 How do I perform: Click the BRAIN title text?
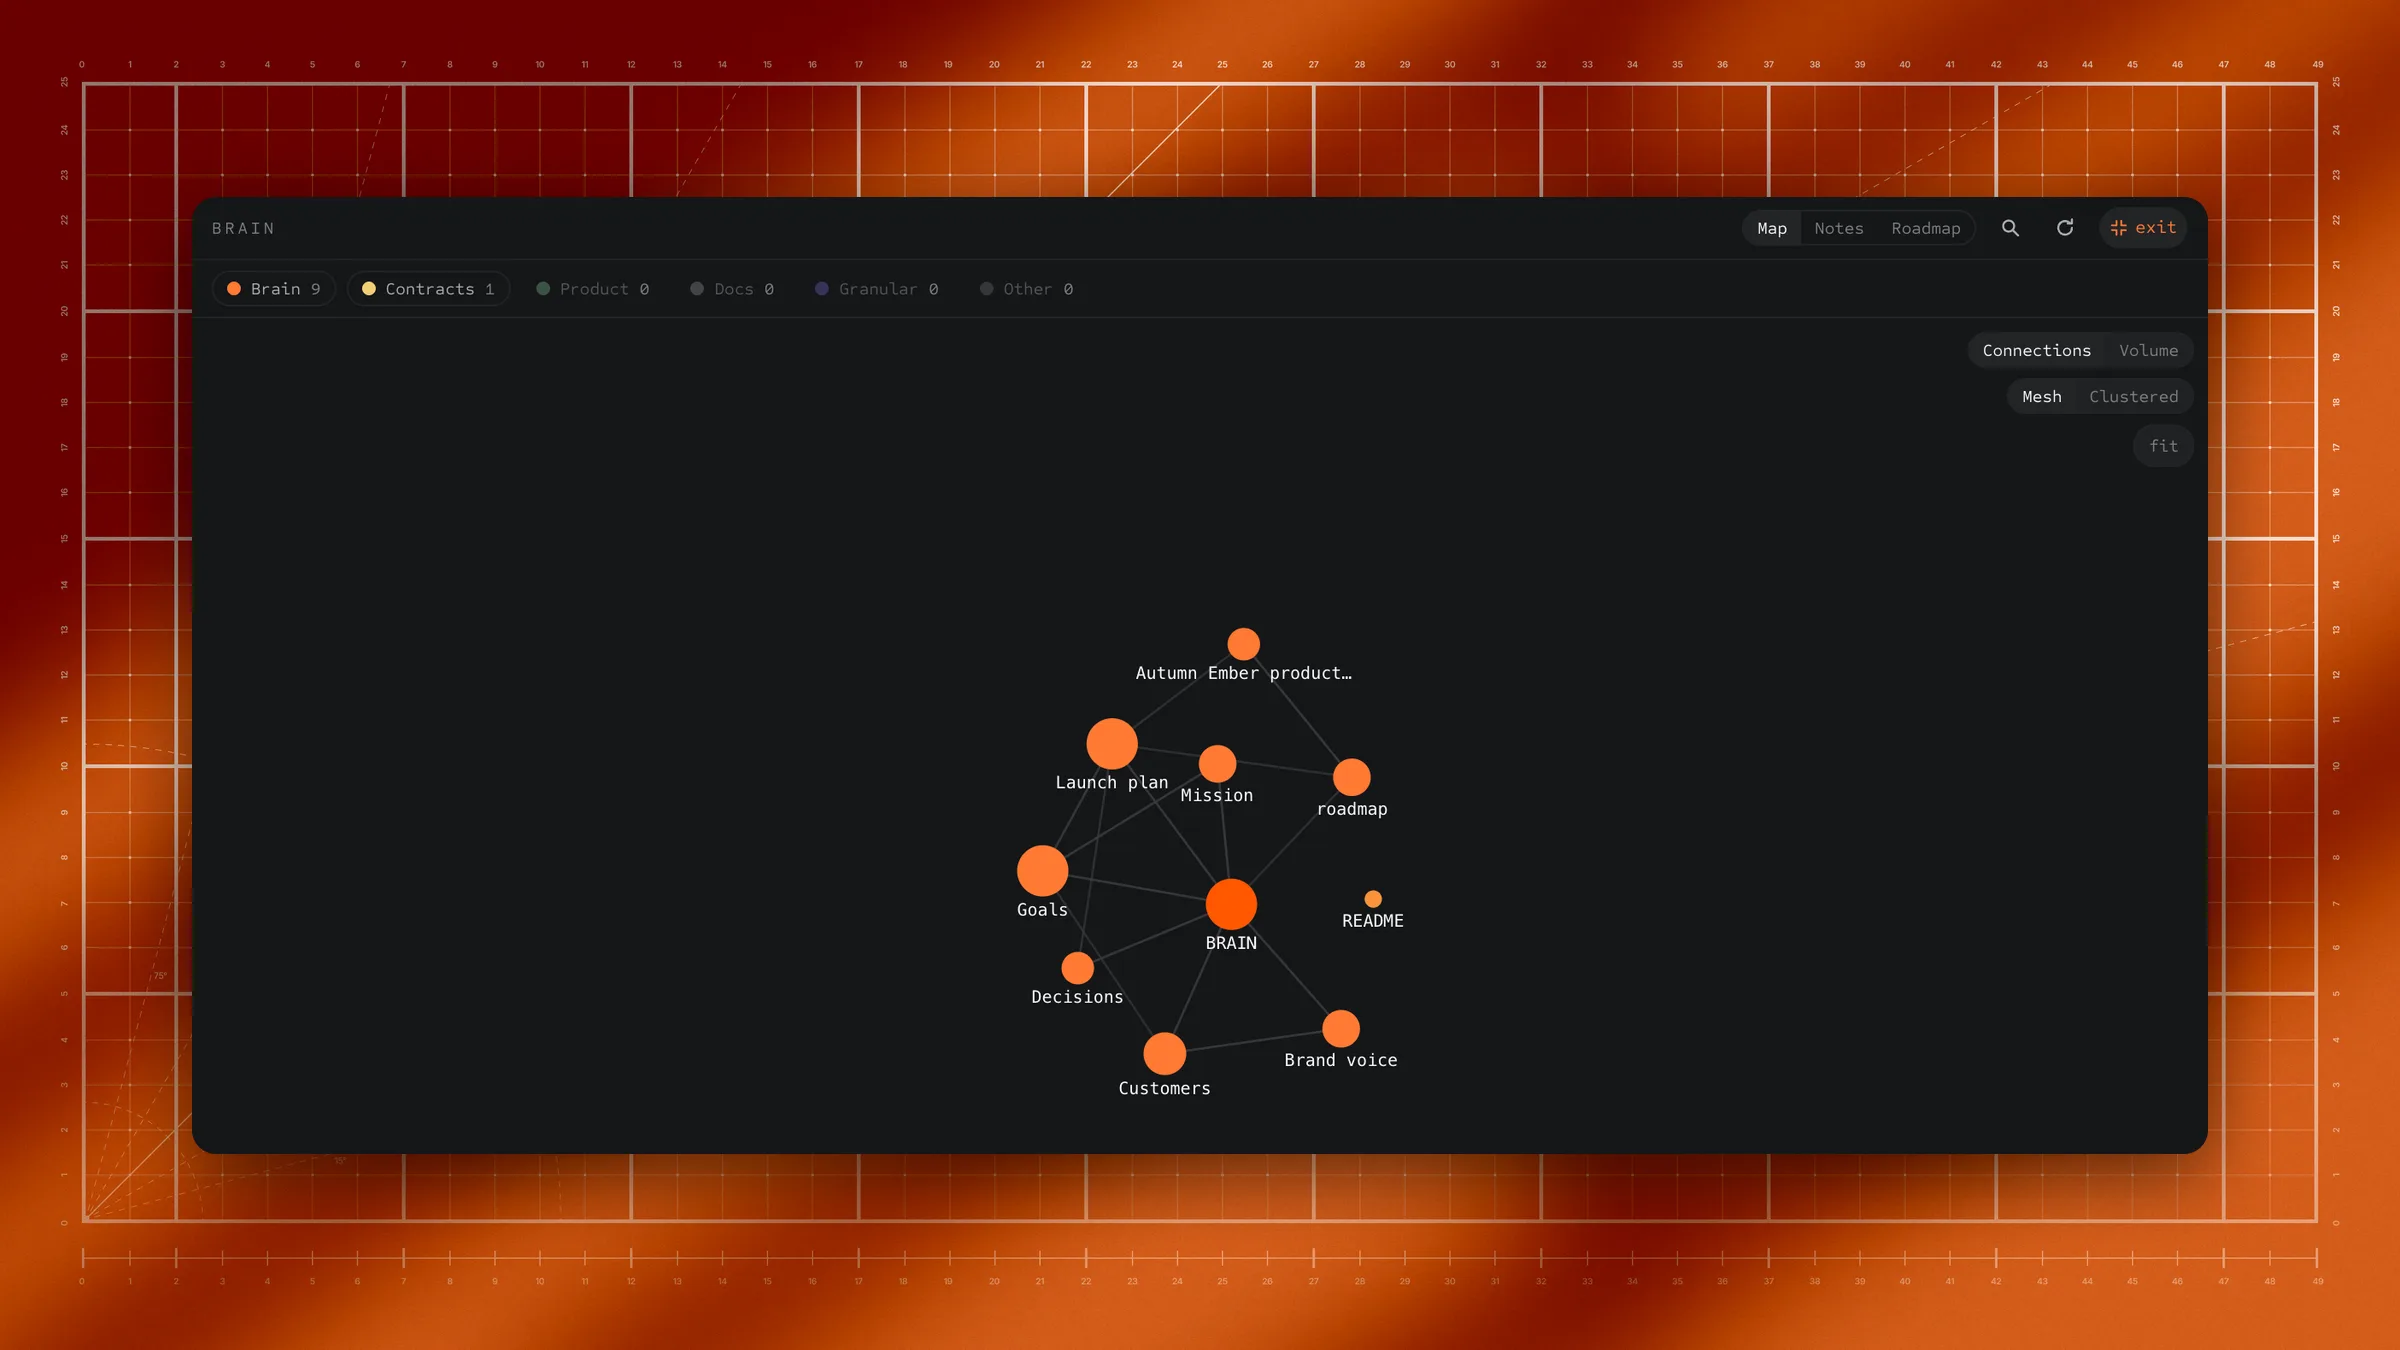243,229
